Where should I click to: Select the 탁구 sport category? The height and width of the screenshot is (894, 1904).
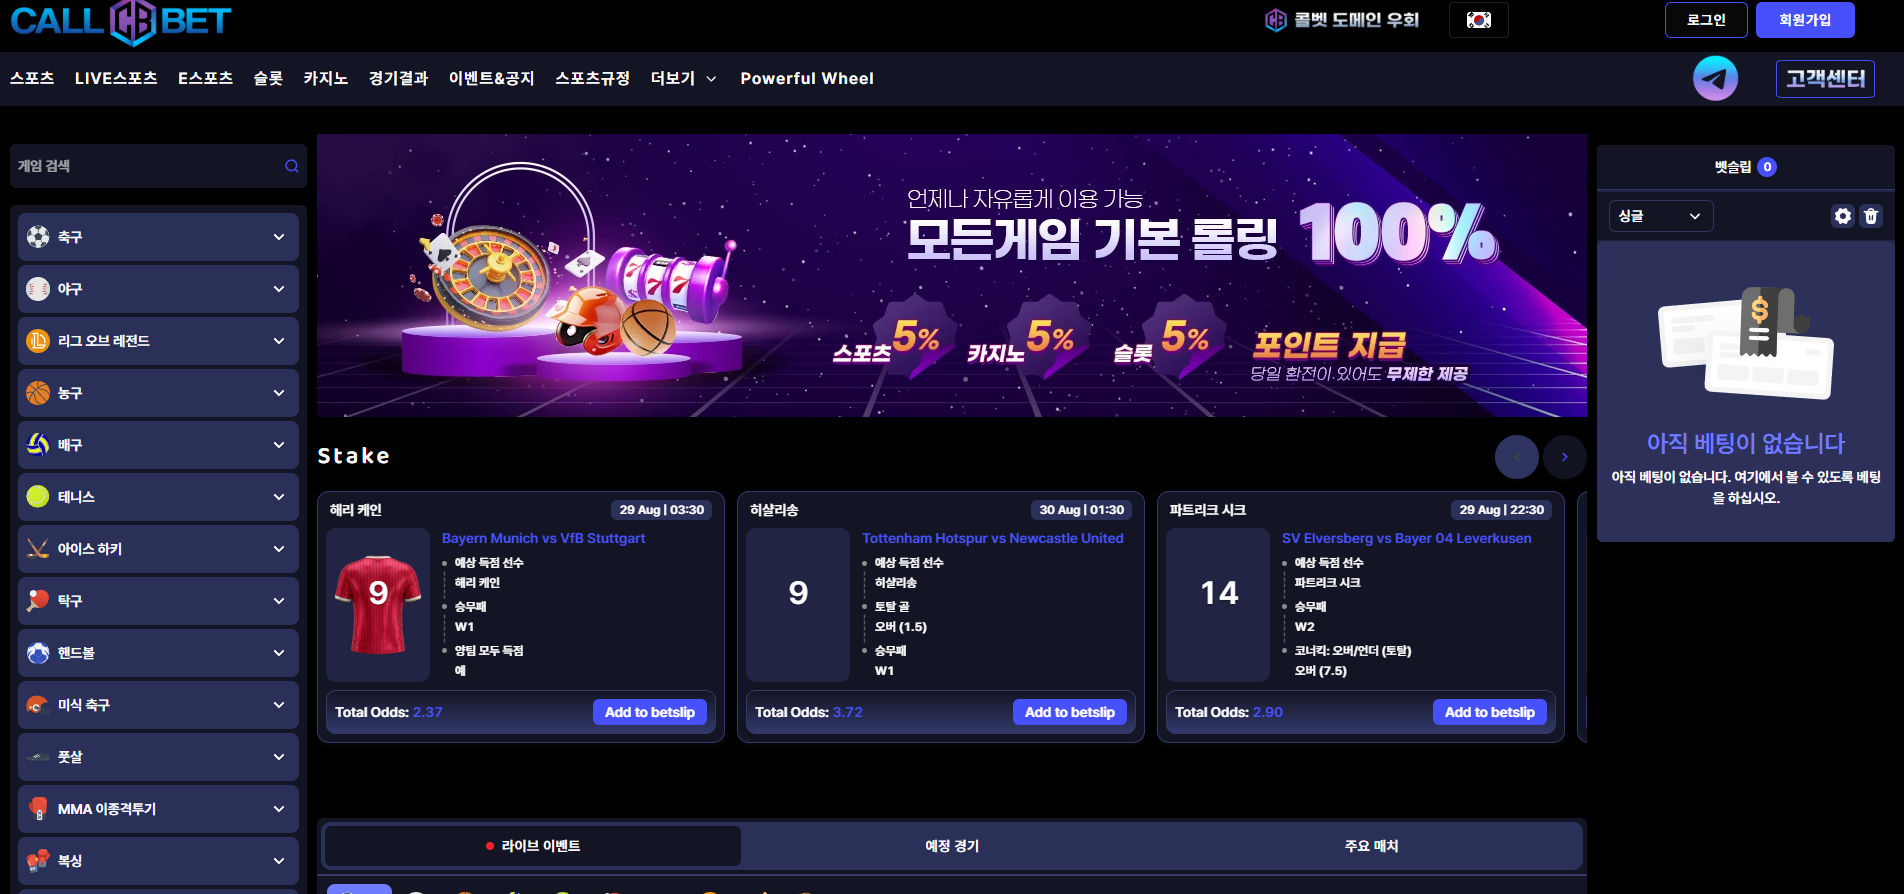pos(158,601)
